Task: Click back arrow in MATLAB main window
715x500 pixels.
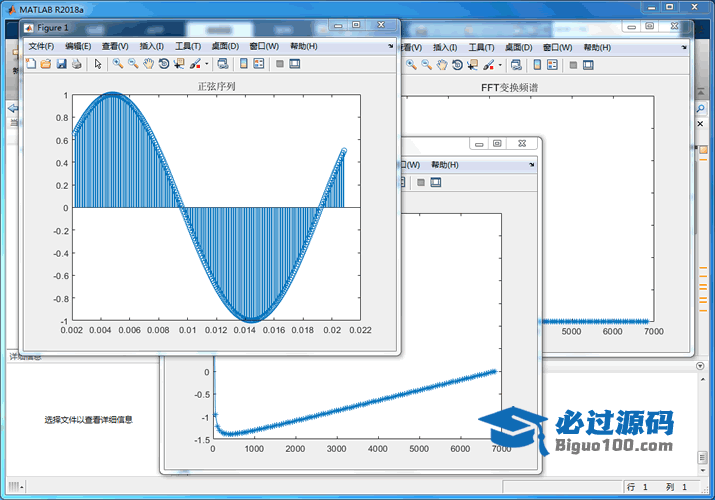Action: 13,108
